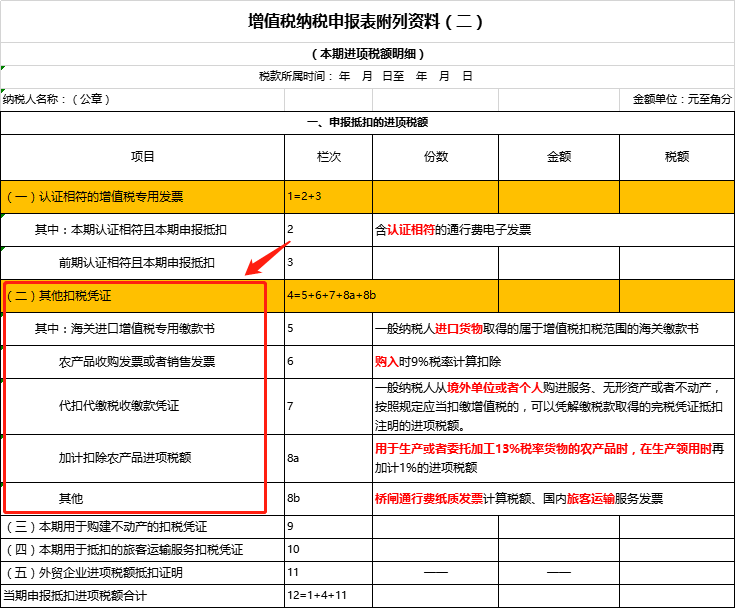Viewport: 735px width, 608px height.
Task: Select the formula cell 12=1+4+11
Action: coord(329,596)
